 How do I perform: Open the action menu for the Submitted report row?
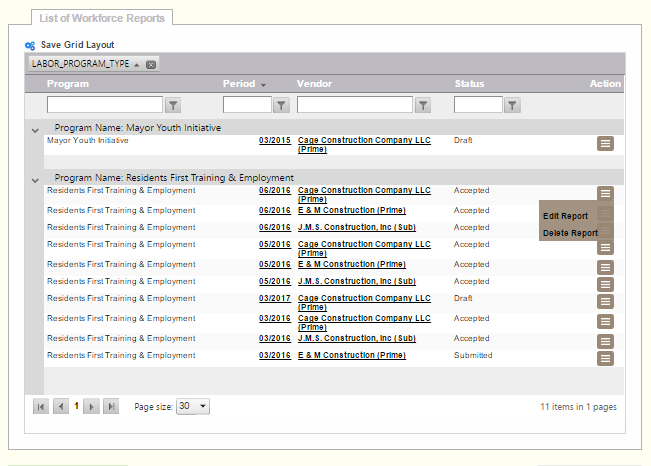(605, 358)
